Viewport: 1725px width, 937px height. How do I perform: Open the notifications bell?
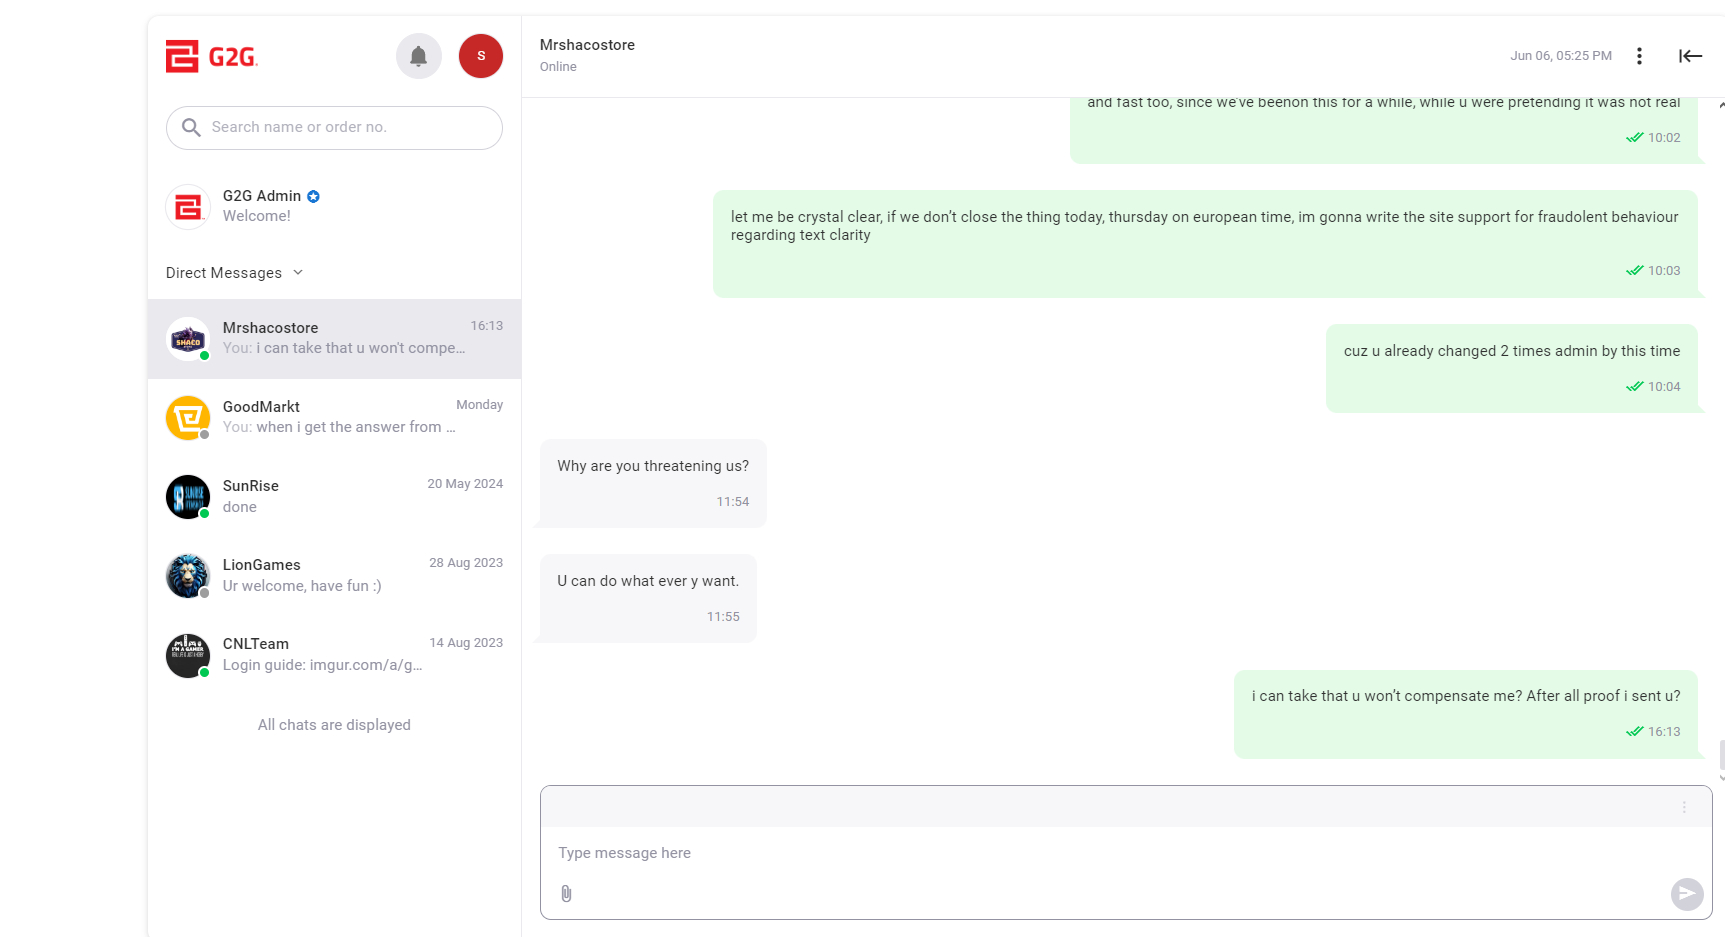(419, 56)
